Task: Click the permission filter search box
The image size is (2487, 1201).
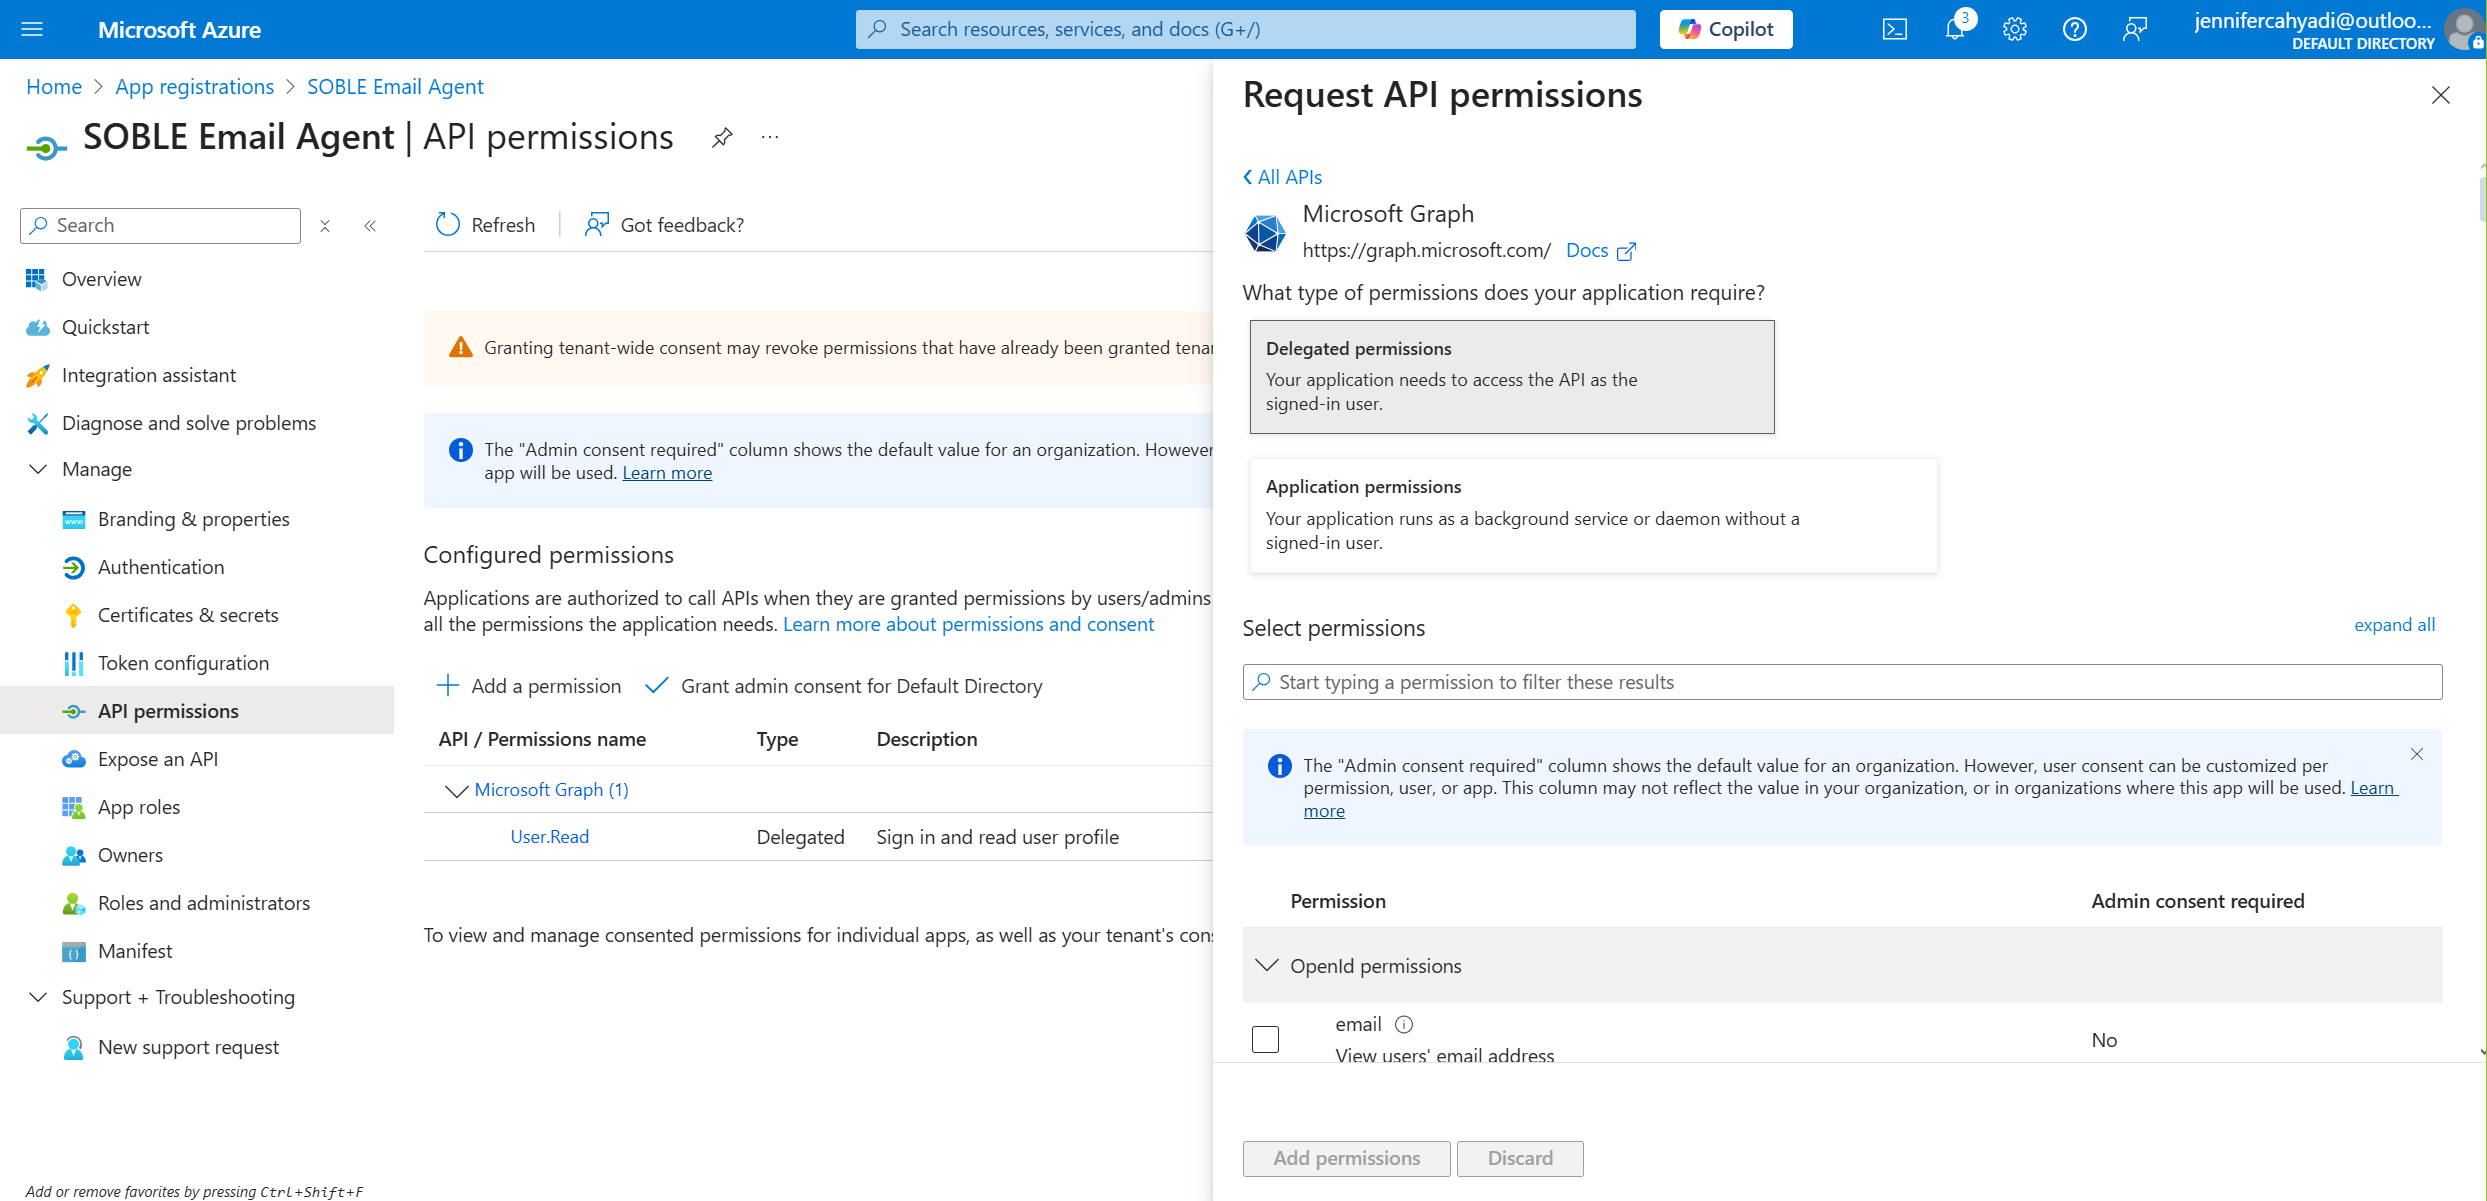Action: pyautogui.click(x=1842, y=682)
